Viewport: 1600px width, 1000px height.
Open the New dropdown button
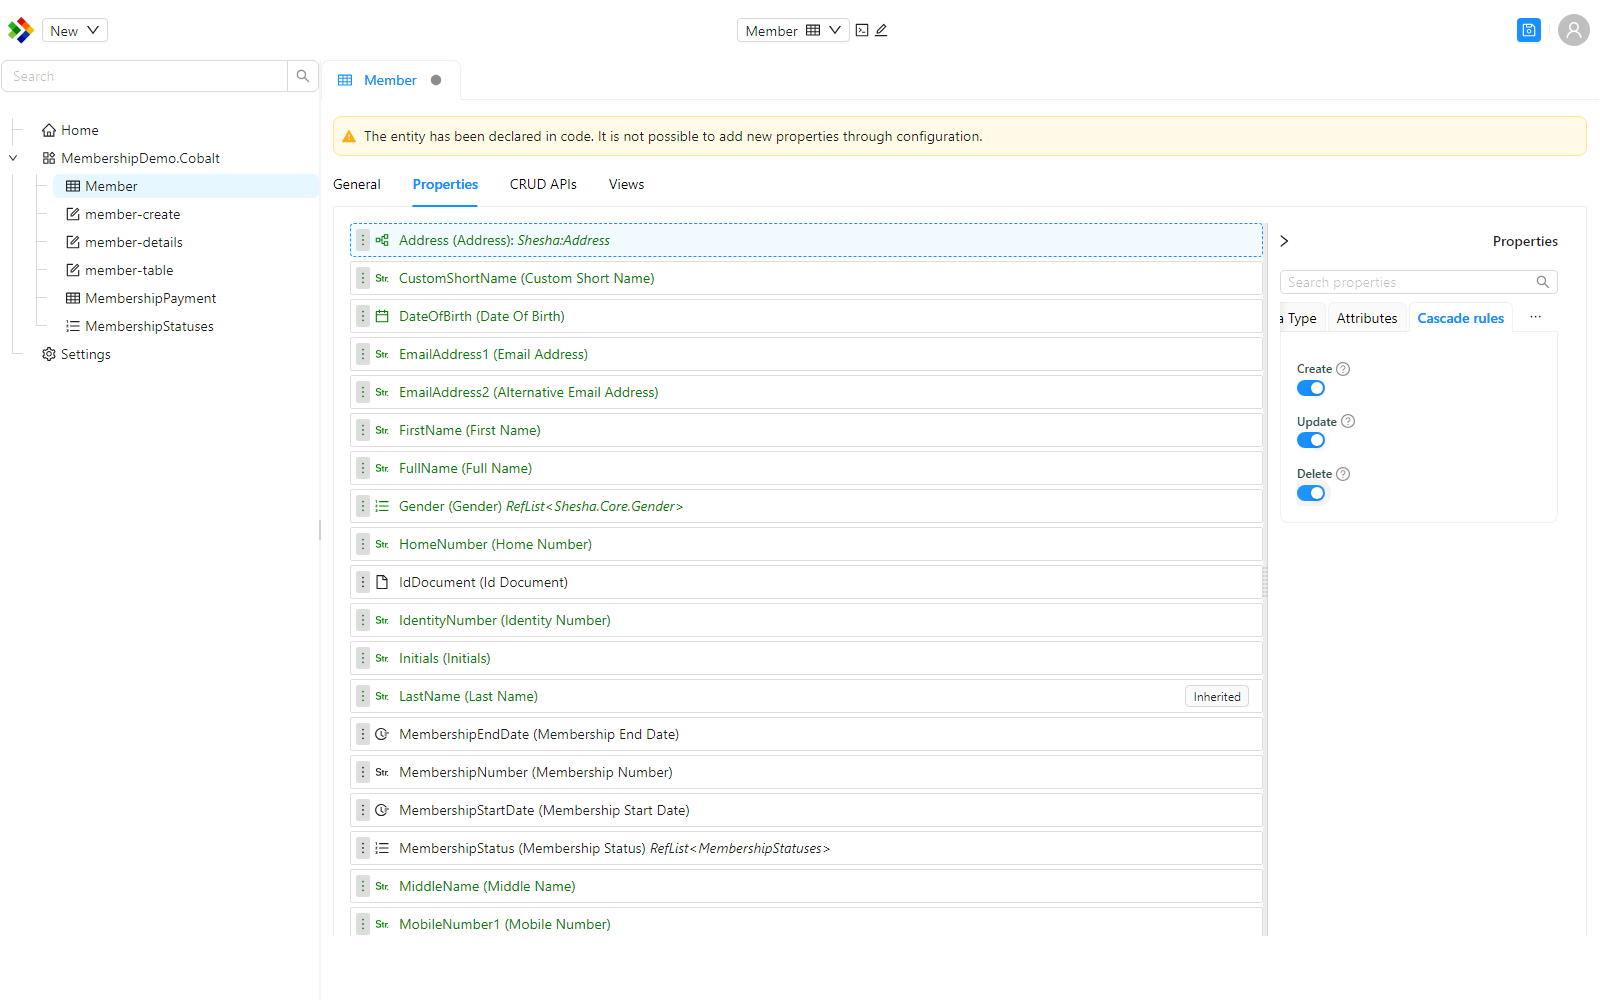tap(75, 30)
